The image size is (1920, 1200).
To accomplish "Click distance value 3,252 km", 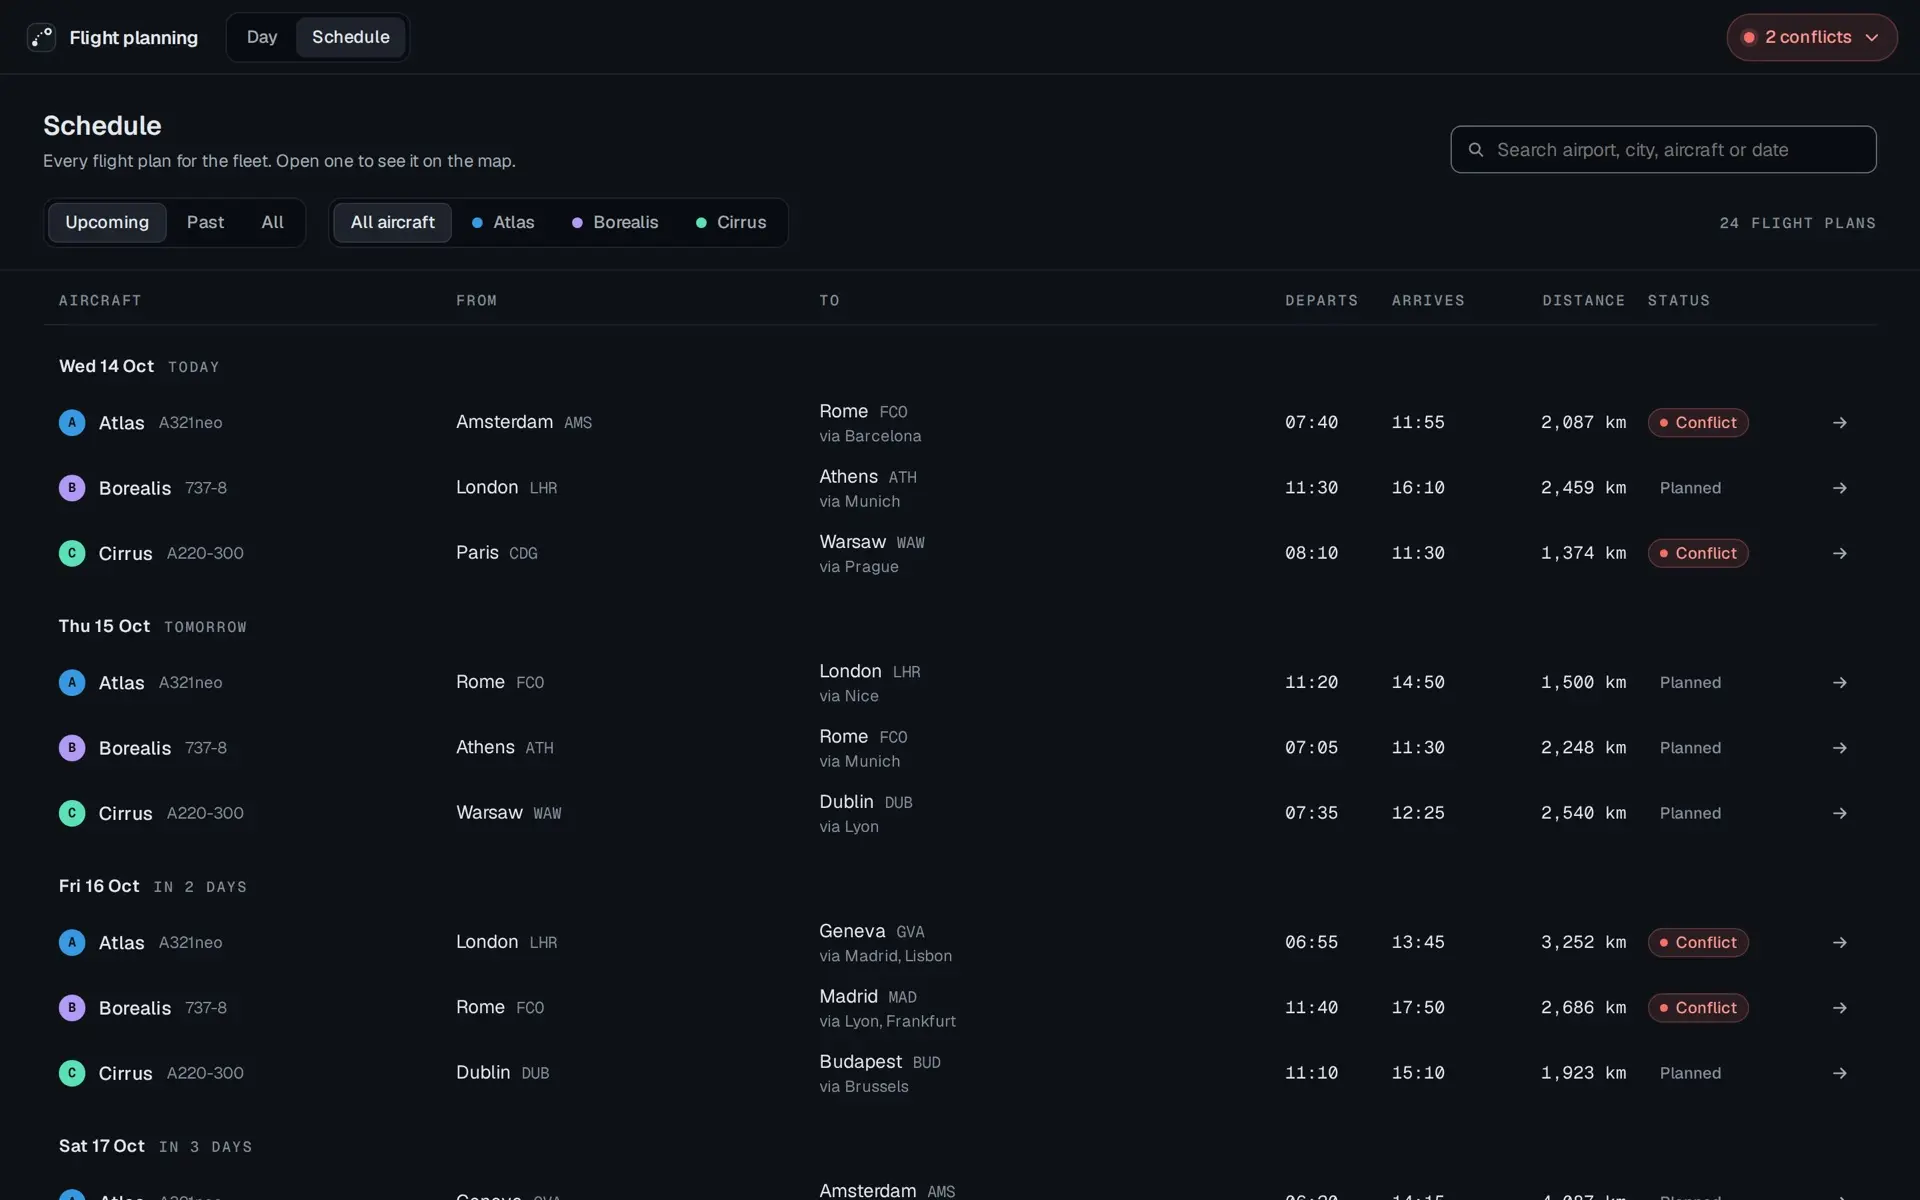I will tap(1583, 943).
